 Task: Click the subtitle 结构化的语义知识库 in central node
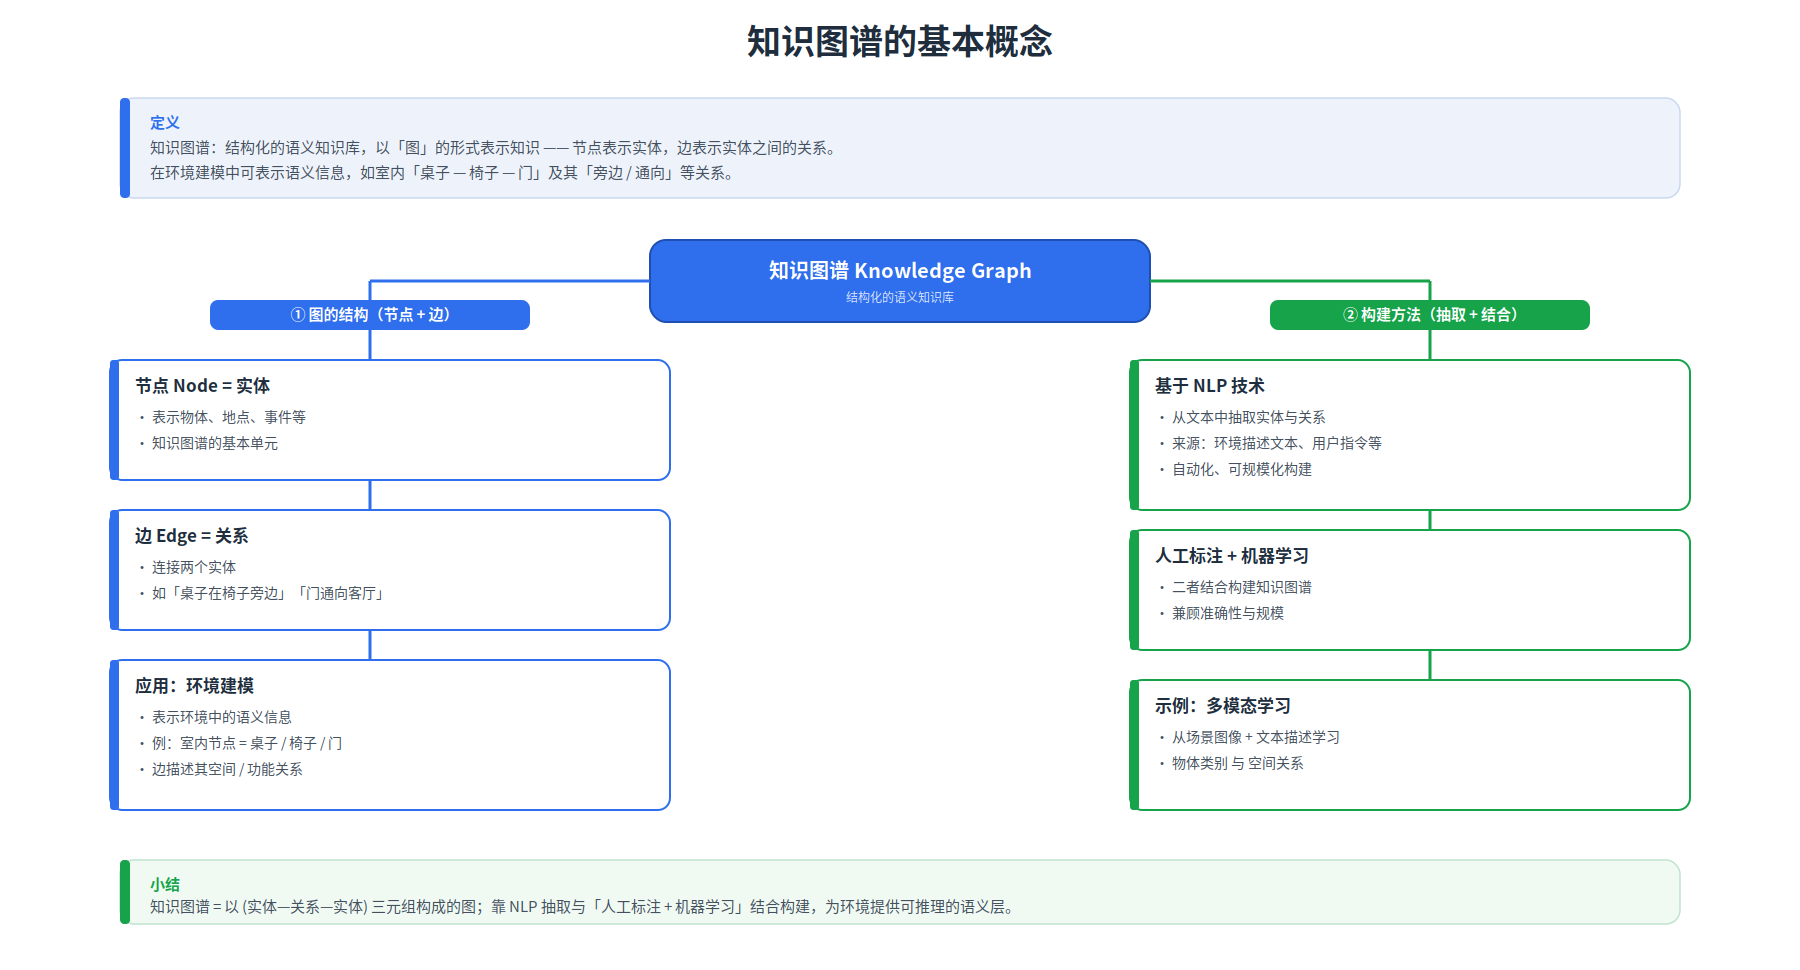tap(900, 297)
